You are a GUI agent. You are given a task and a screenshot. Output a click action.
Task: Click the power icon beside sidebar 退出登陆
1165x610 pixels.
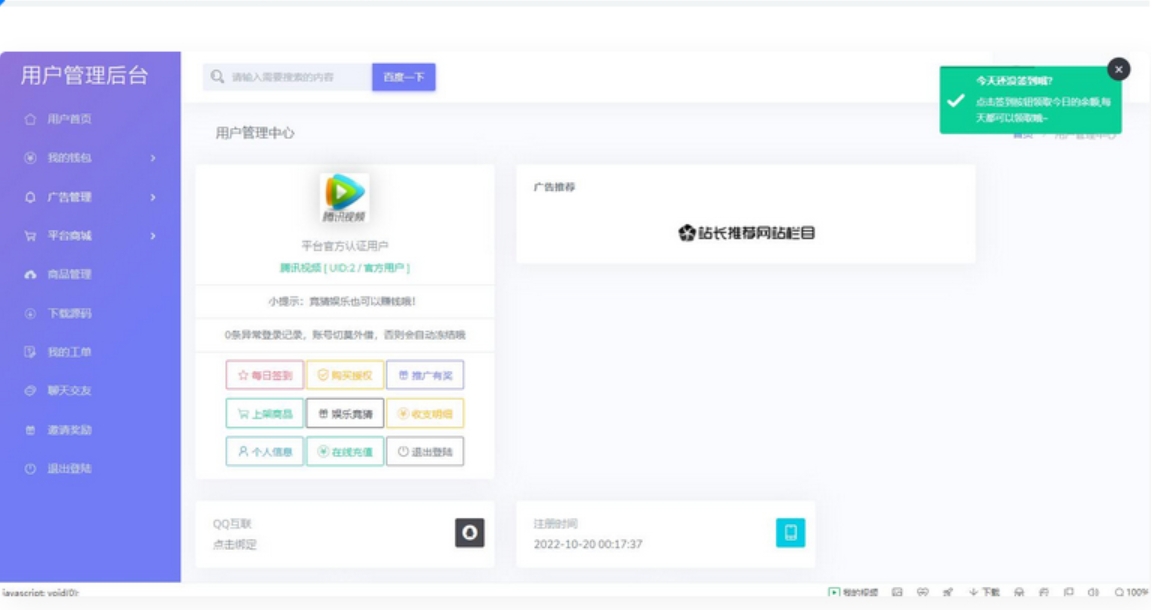[30, 469]
